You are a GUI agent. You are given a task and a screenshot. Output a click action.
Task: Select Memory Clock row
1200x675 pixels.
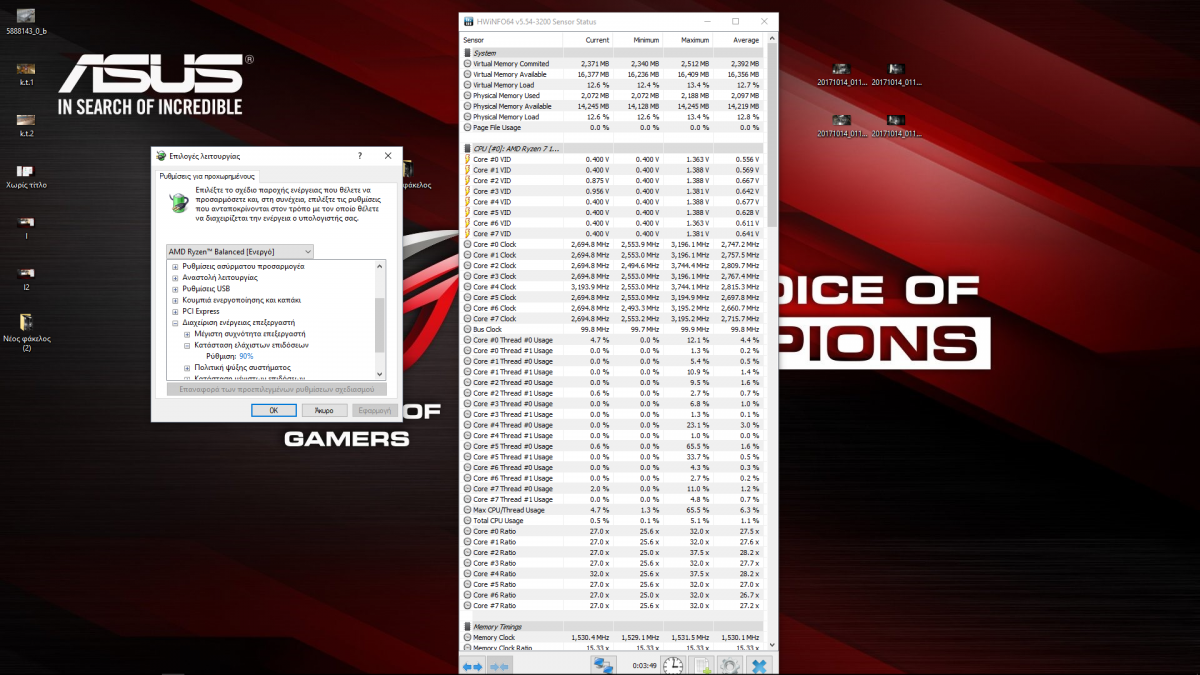[611, 637]
